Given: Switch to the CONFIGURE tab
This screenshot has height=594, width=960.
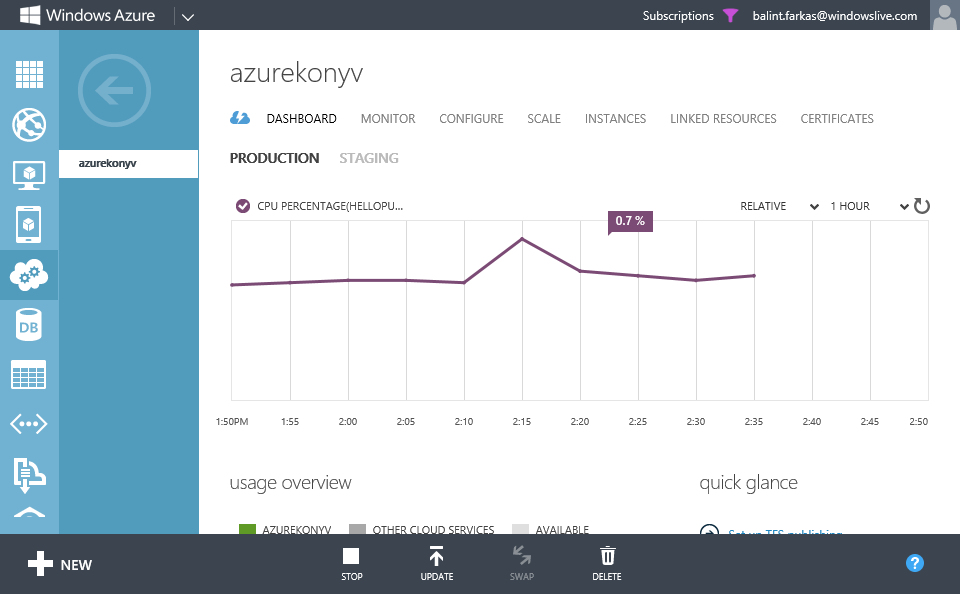Looking at the screenshot, I should tap(471, 119).
